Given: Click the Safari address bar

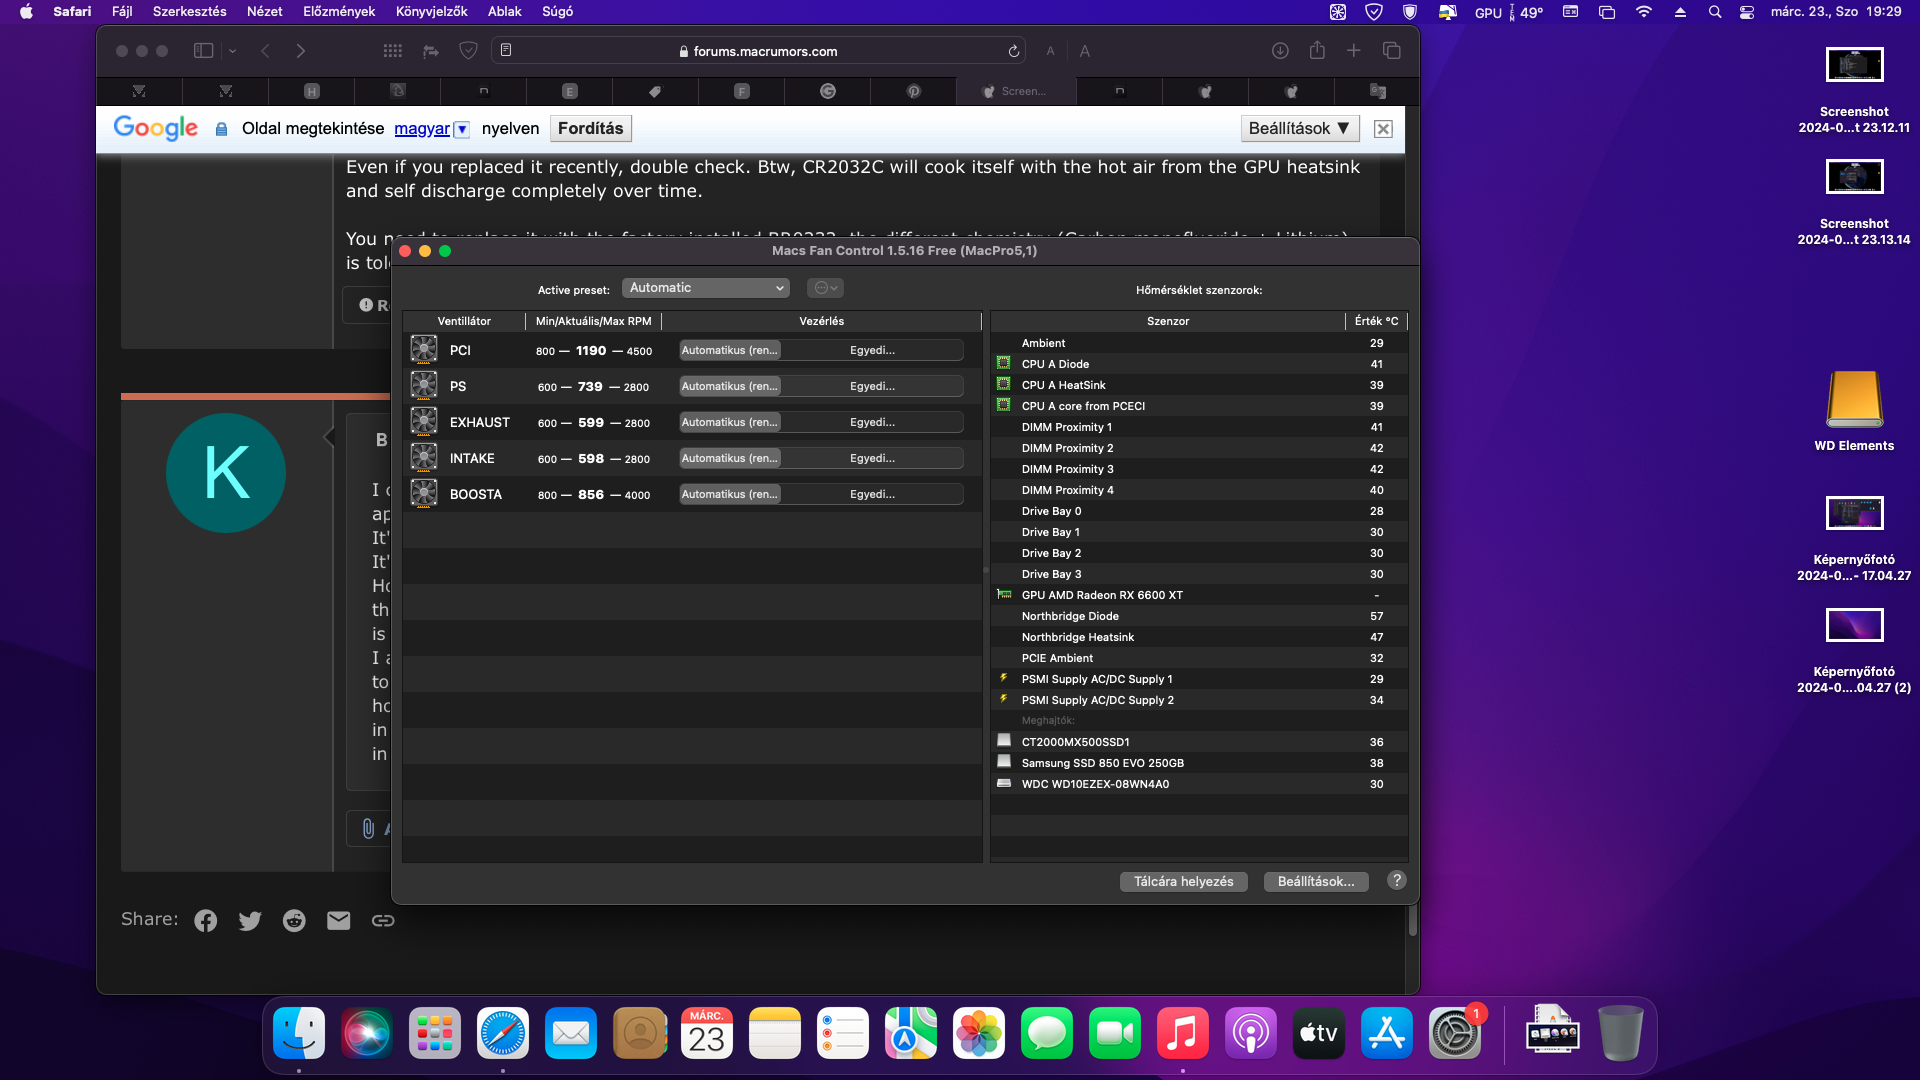Looking at the screenshot, I should click(765, 51).
